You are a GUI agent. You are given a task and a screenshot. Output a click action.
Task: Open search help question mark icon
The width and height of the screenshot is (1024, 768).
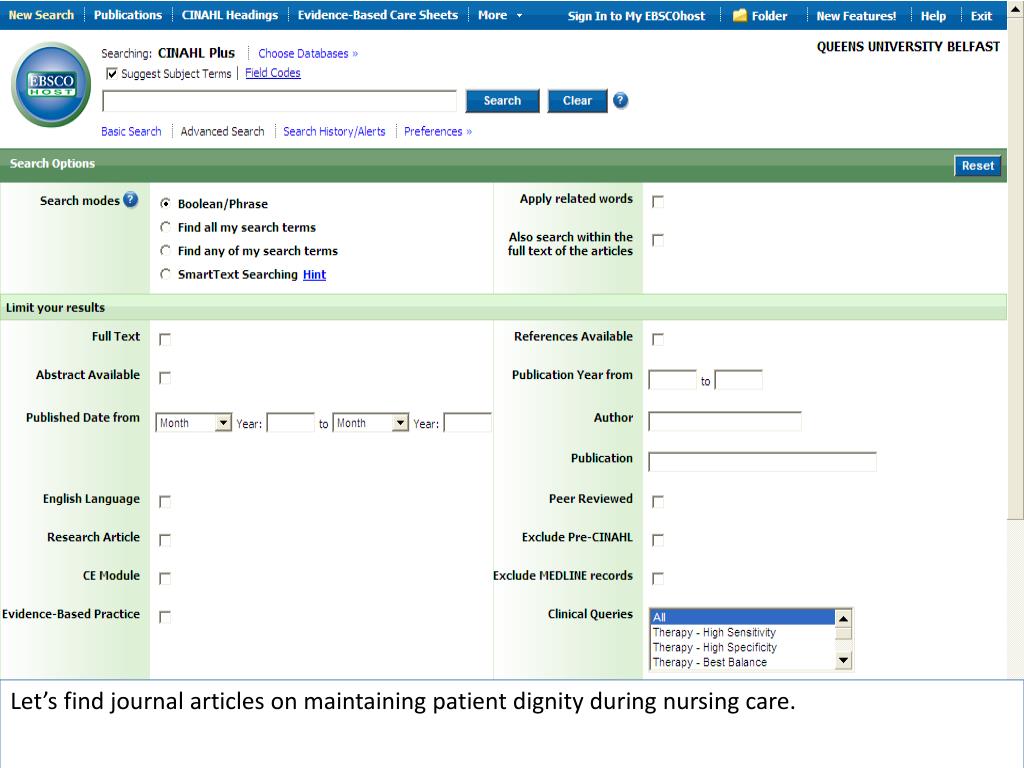point(620,101)
